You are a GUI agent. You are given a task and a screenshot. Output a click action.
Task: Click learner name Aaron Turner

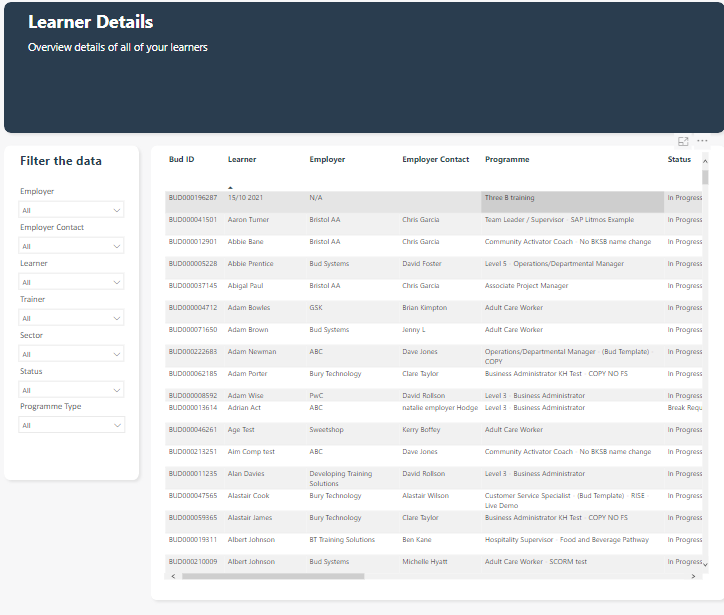pos(248,220)
